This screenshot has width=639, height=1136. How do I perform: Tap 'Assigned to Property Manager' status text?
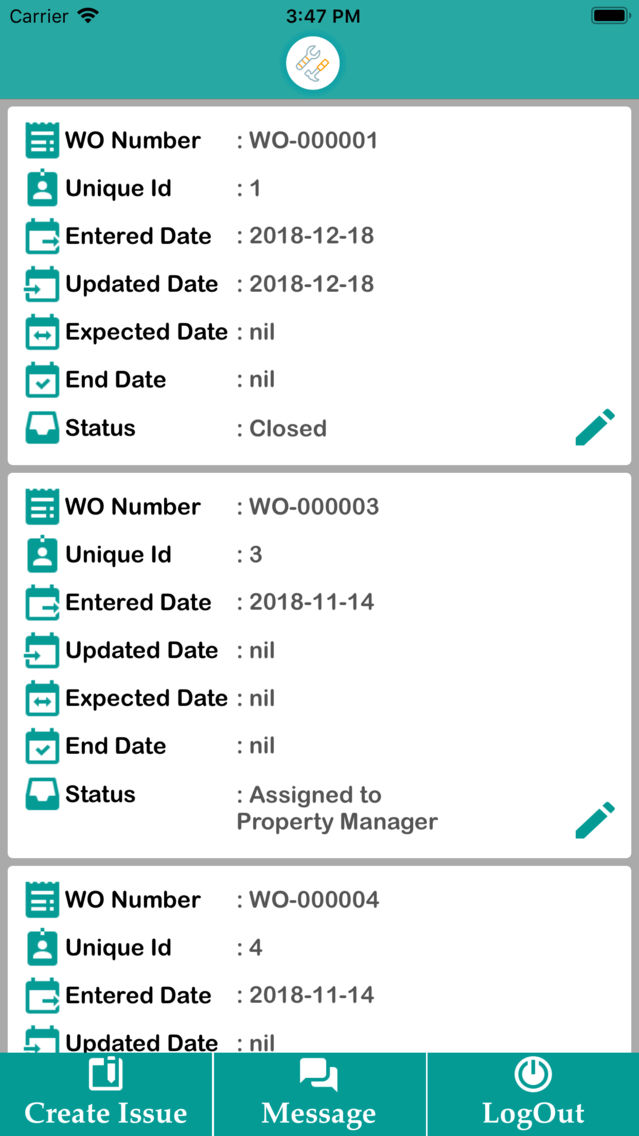[x=337, y=807]
